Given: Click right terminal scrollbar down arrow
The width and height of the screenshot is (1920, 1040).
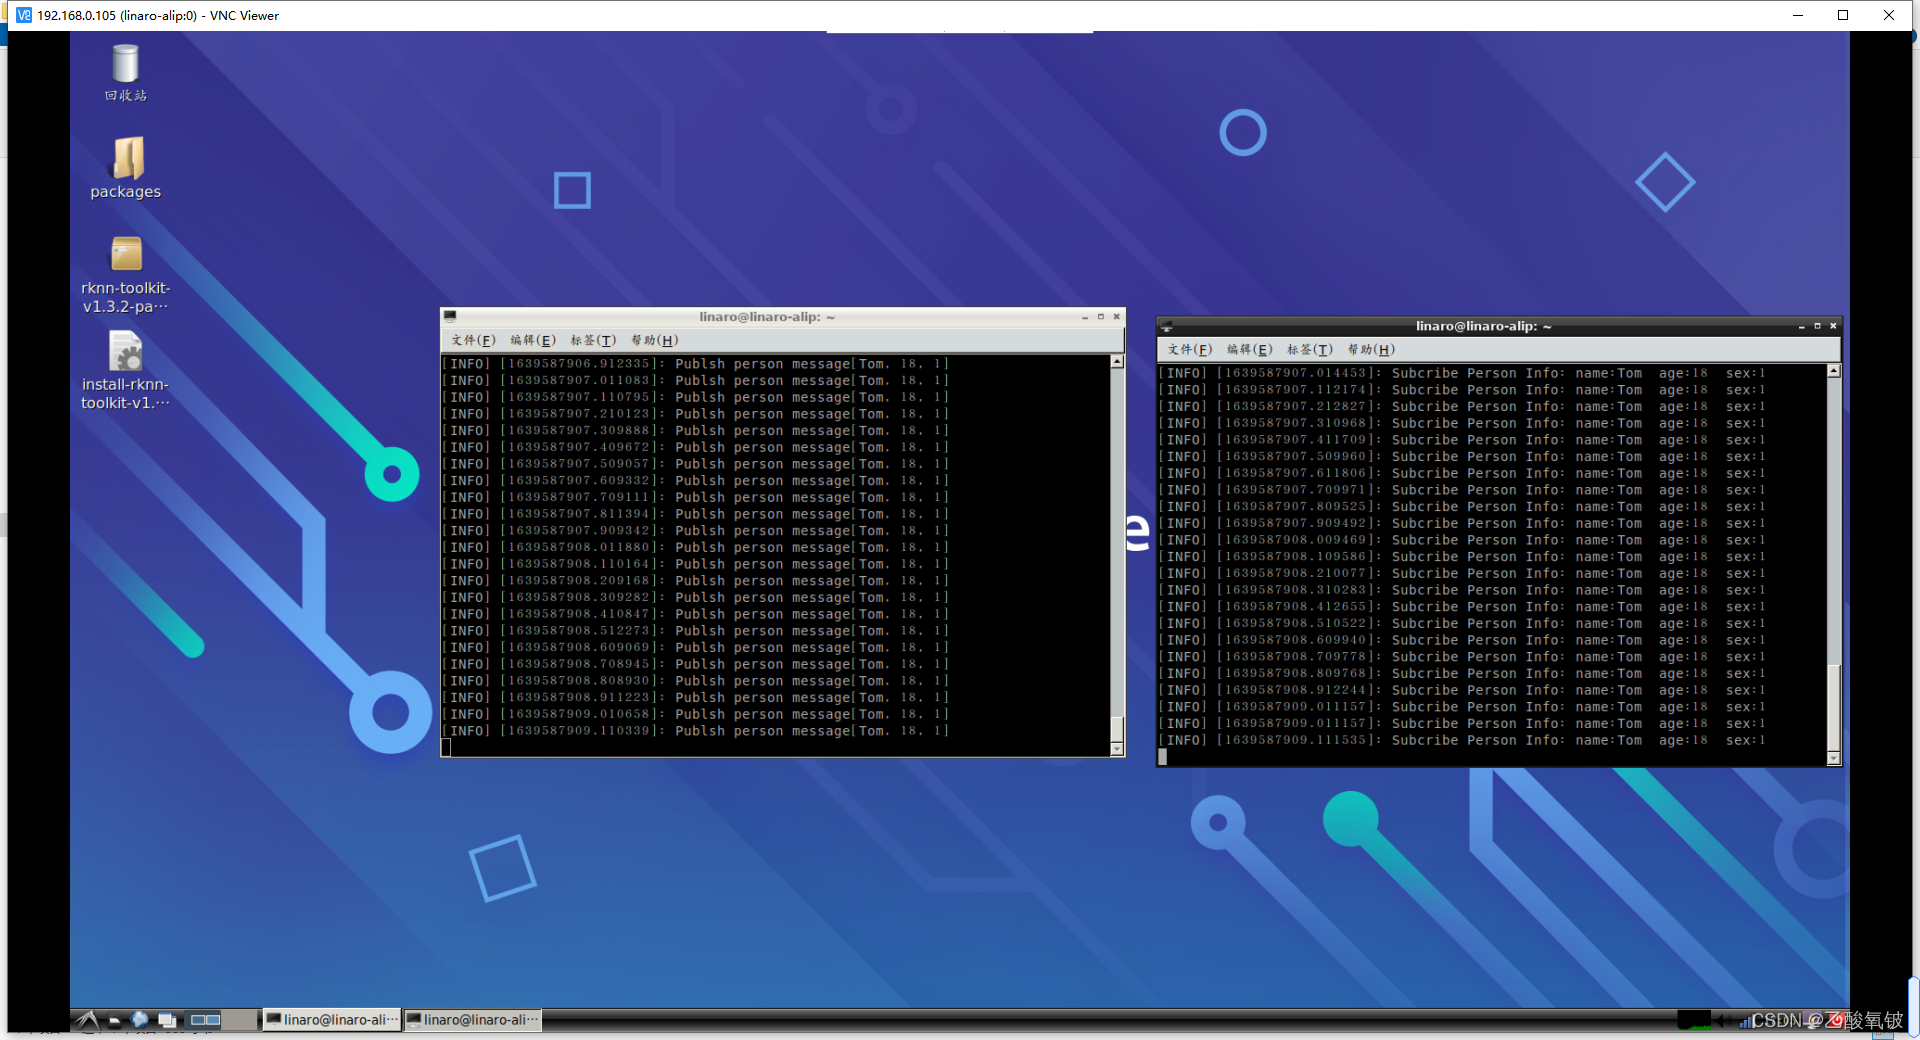Looking at the screenshot, I should [x=1834, y=759].
